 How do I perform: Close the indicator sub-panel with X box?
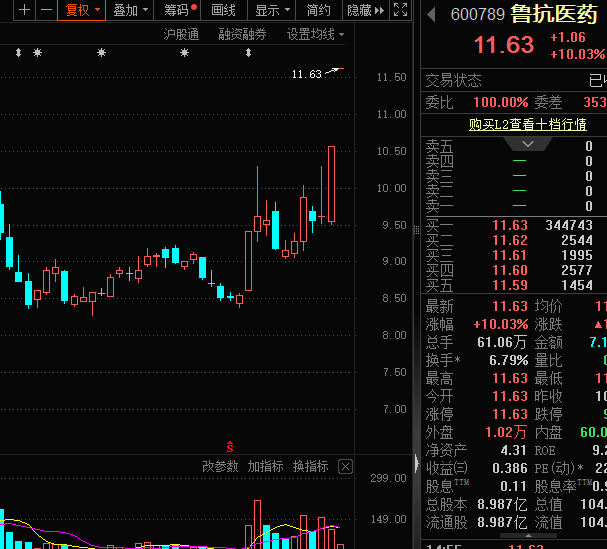click(345, 466)
